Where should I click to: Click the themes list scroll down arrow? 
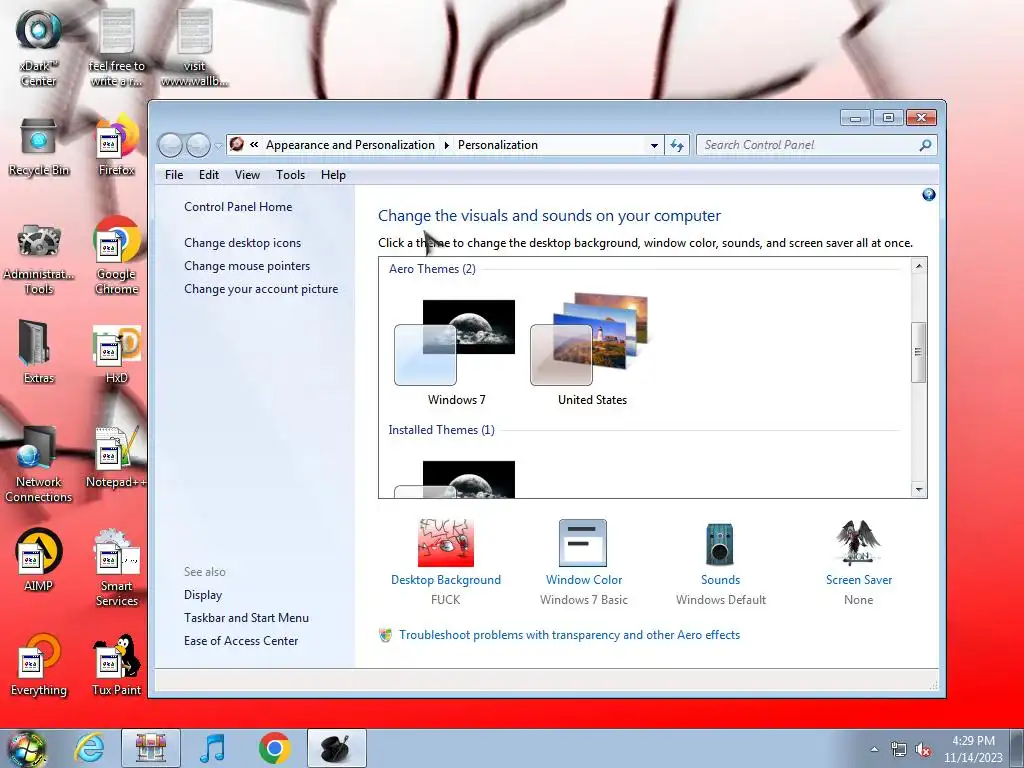(919, 490)
